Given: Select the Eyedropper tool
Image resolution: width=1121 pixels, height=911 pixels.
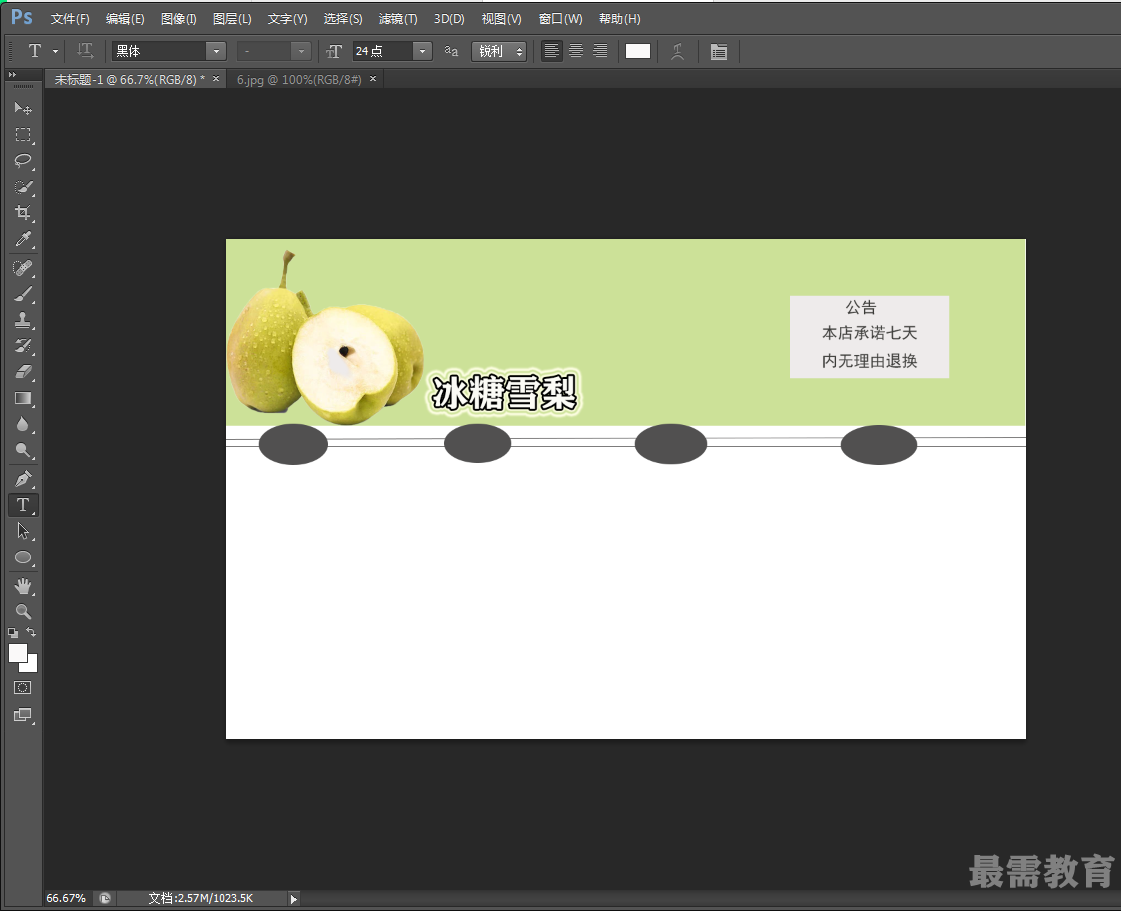Looking at the screenshot, I should coord(23,239).
